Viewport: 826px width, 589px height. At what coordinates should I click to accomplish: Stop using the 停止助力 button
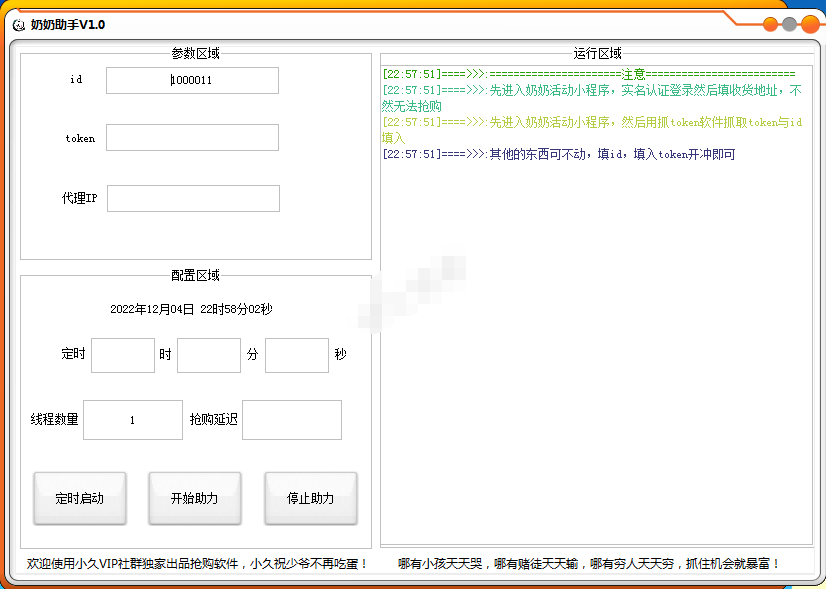310,498
